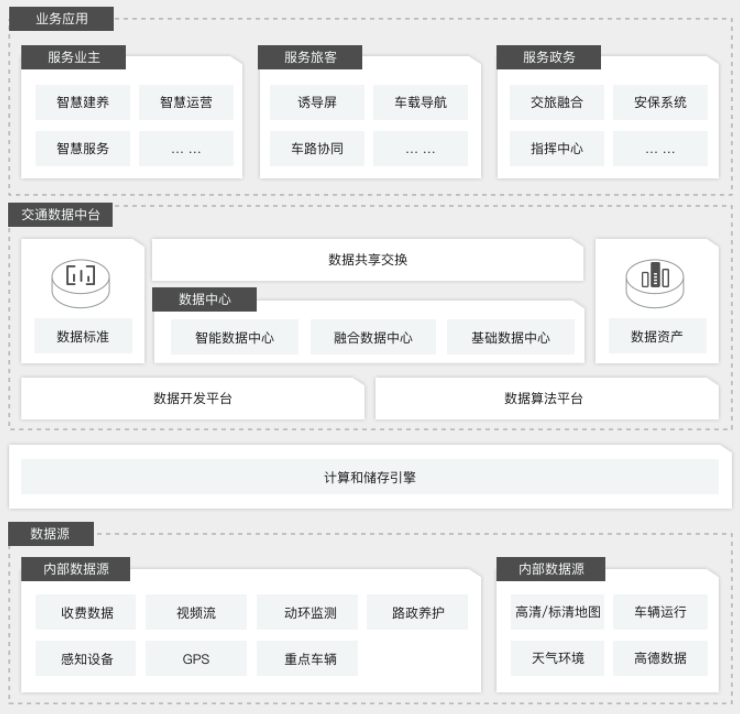Open the 车载导航 box
740x714 pixels.
(420, 102)
